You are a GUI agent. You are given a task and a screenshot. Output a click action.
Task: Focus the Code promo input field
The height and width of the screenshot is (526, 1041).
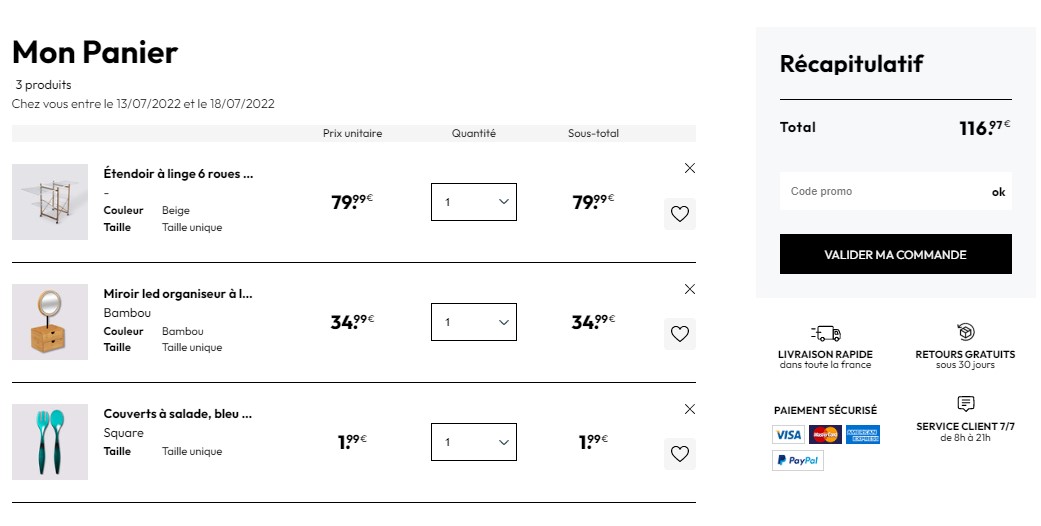[x=883, y=191]
